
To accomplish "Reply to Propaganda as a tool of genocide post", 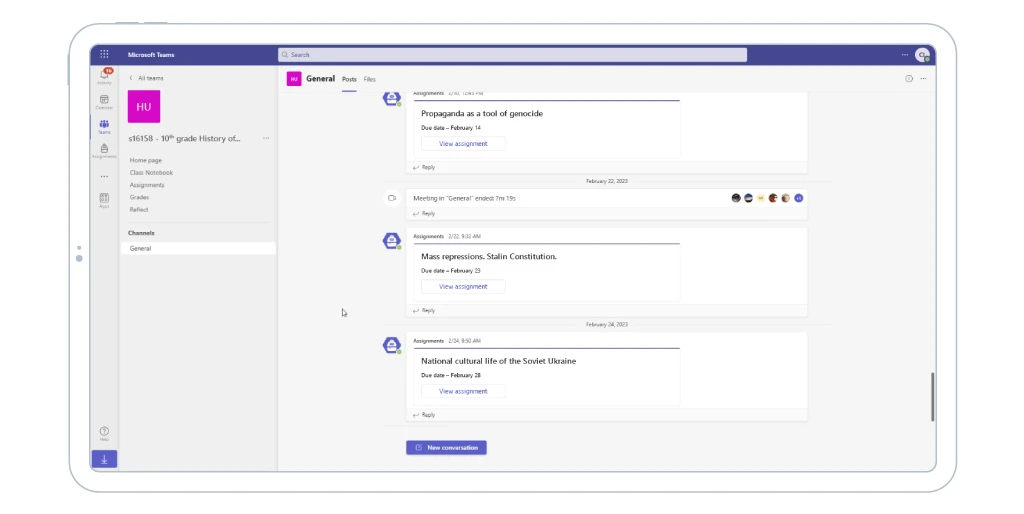I will (x=424, y=167).
